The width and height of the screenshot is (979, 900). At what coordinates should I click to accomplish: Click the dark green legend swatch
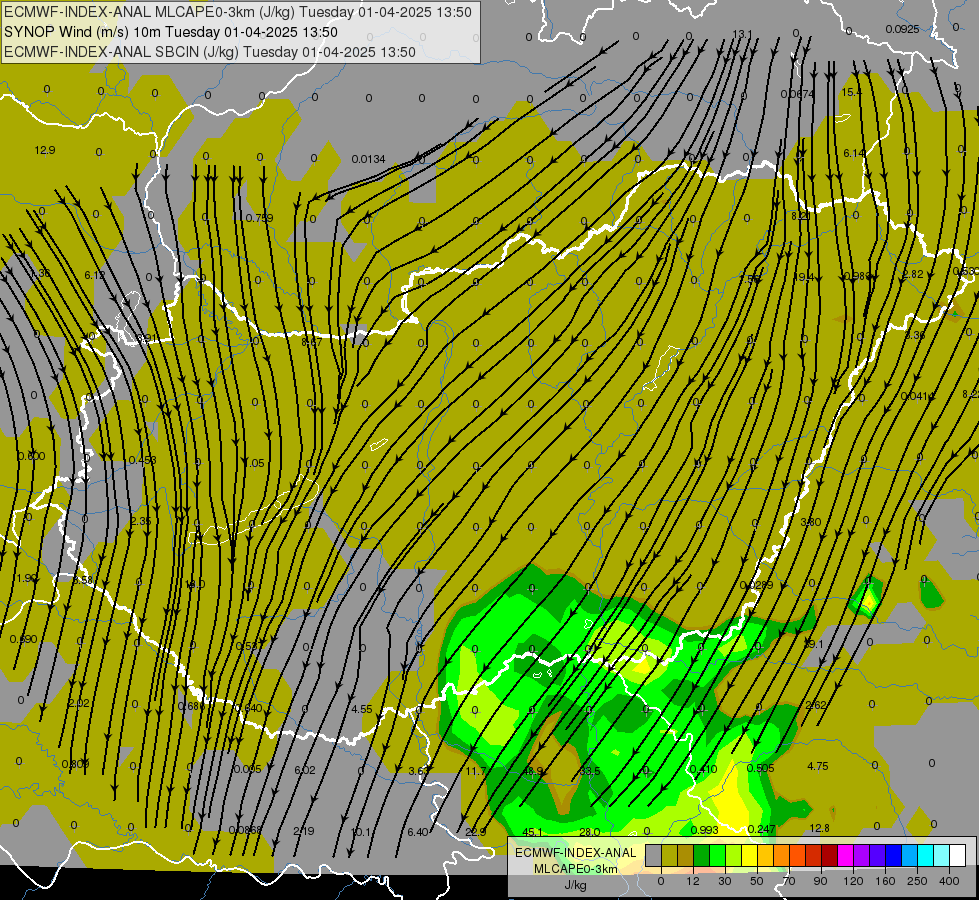(701, 856)
